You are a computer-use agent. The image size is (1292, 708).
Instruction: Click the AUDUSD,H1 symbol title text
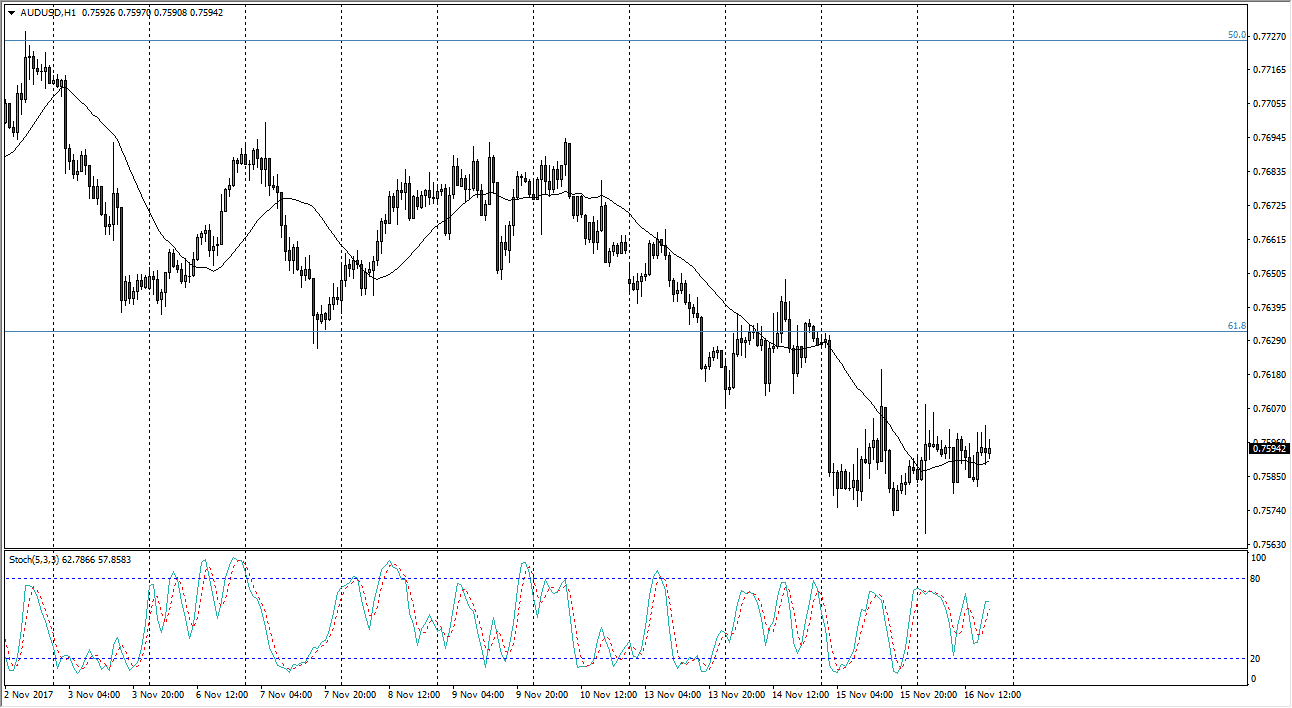coord(47,13)
